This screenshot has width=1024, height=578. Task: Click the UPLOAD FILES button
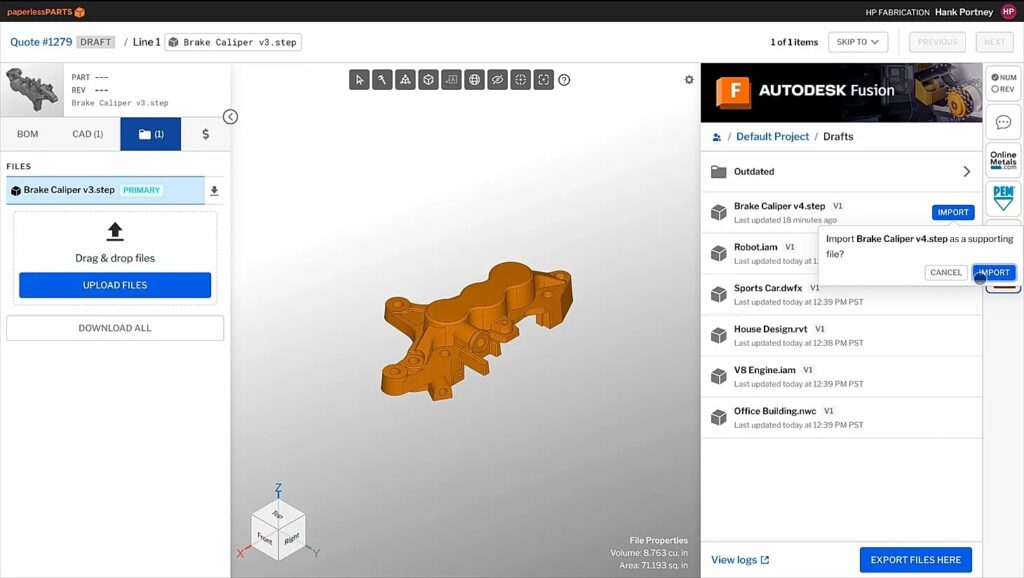point(114,285)
